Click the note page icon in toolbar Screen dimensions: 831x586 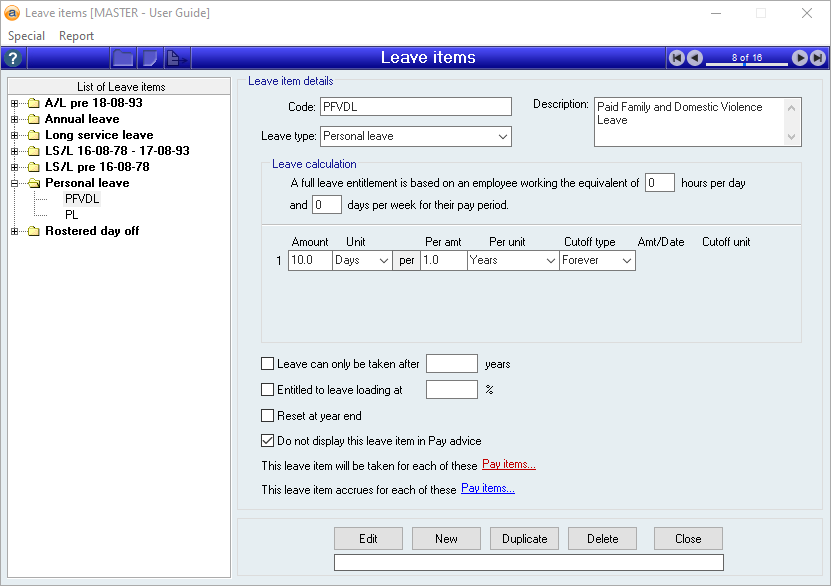(x=149, y=58)
